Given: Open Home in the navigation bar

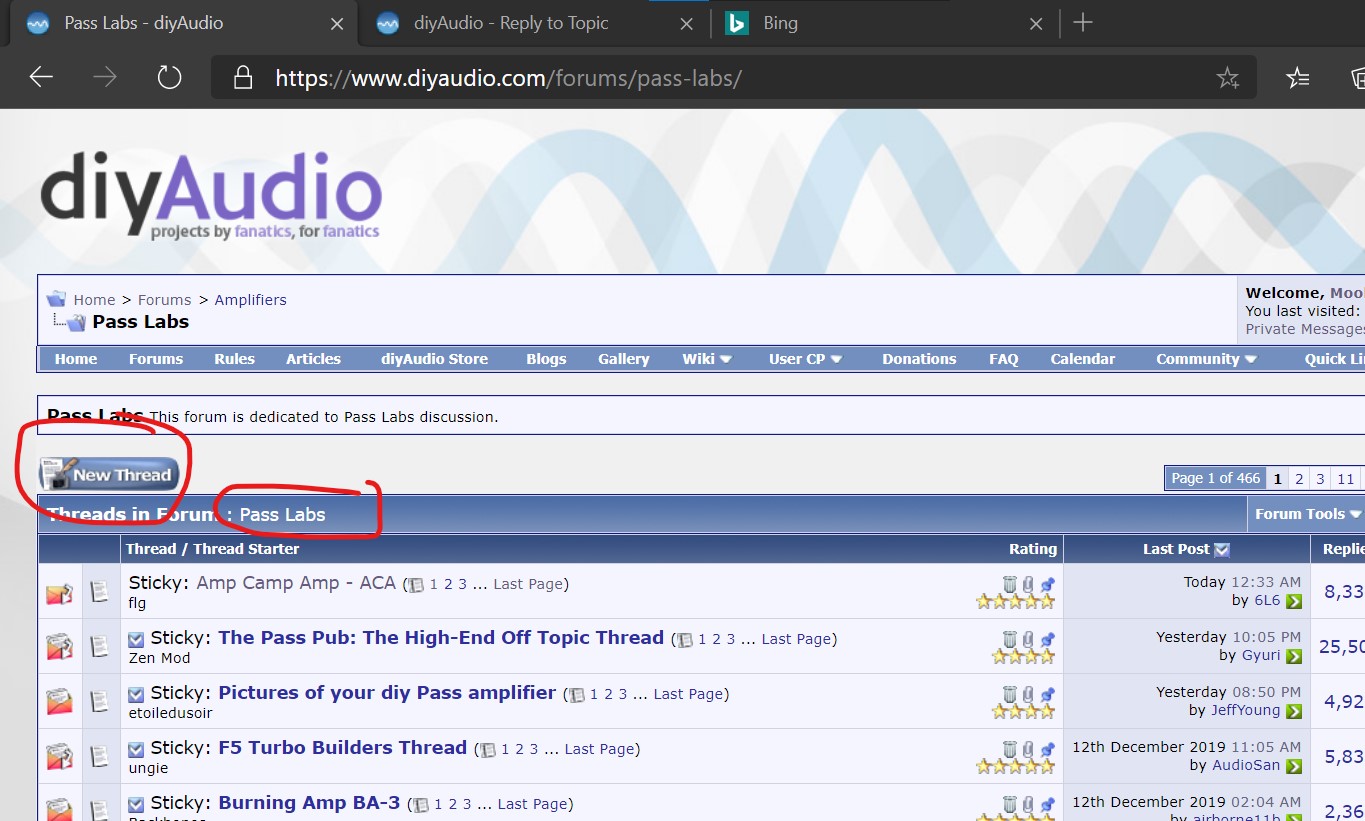Looking at the screenshot, I should (x=76, y=359).
